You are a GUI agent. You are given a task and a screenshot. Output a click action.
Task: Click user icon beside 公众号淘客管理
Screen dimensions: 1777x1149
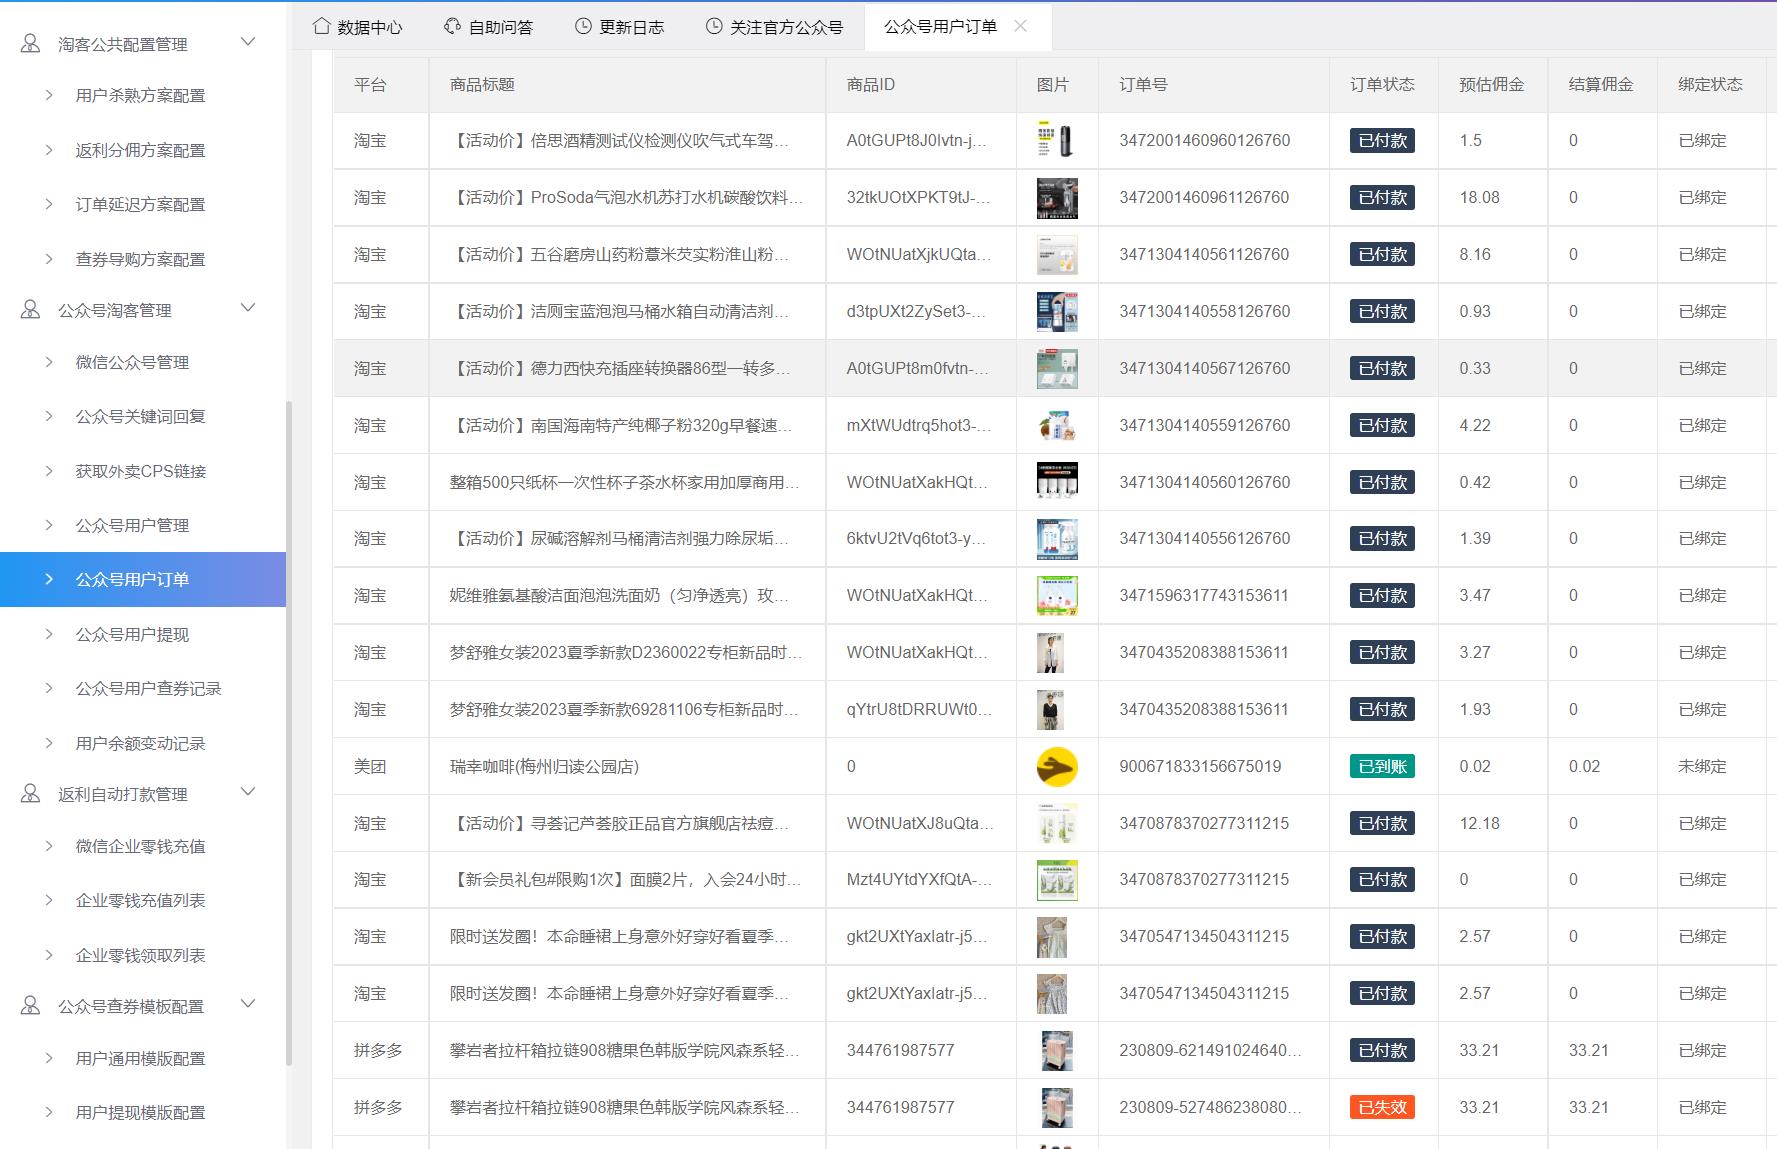click(x=31, y=310)
